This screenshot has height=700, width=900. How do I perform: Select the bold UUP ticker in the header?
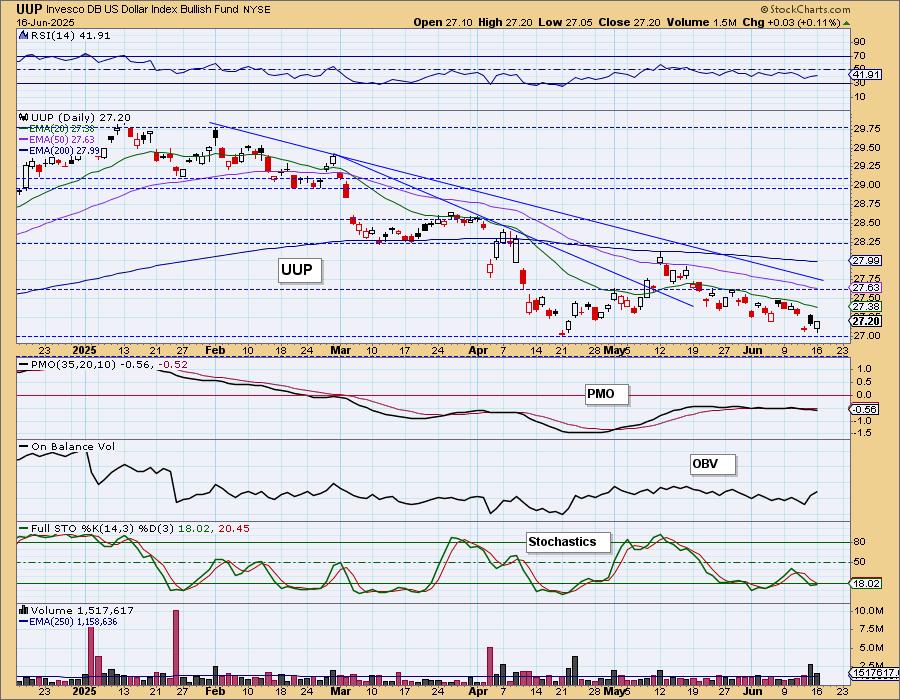(x=28, y=9)
